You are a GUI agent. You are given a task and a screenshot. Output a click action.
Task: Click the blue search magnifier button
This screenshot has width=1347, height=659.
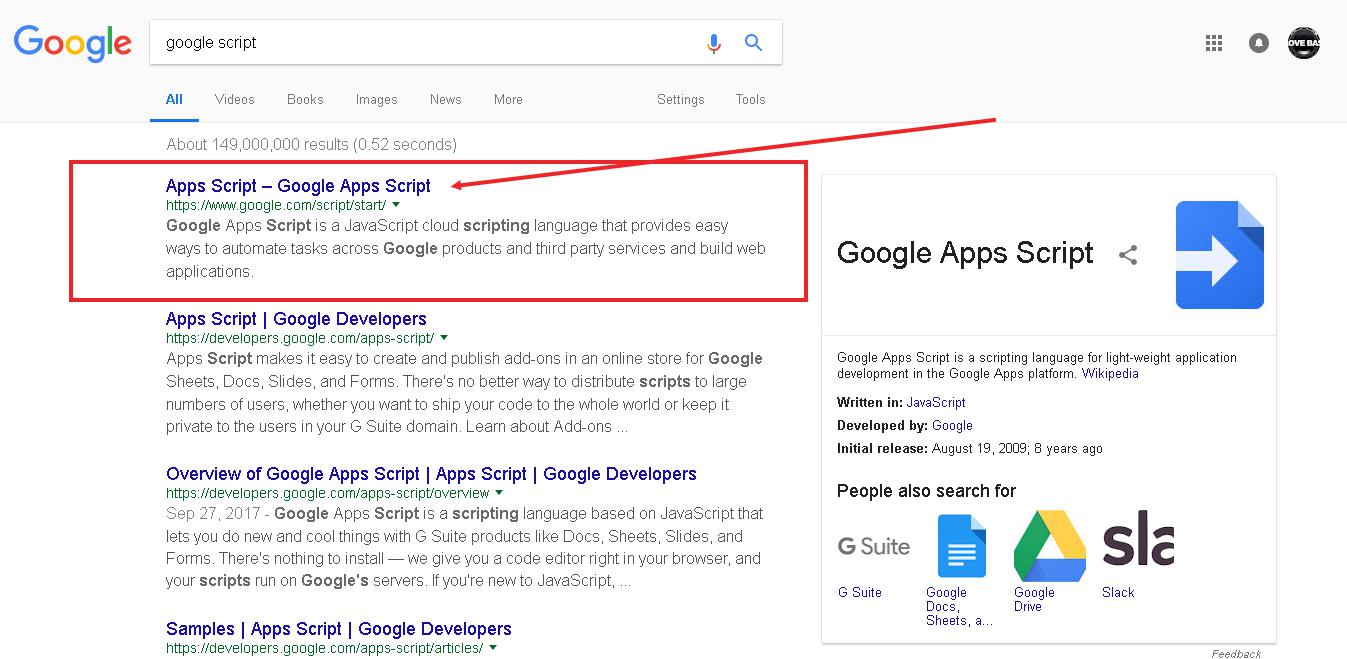pos(754,43)
